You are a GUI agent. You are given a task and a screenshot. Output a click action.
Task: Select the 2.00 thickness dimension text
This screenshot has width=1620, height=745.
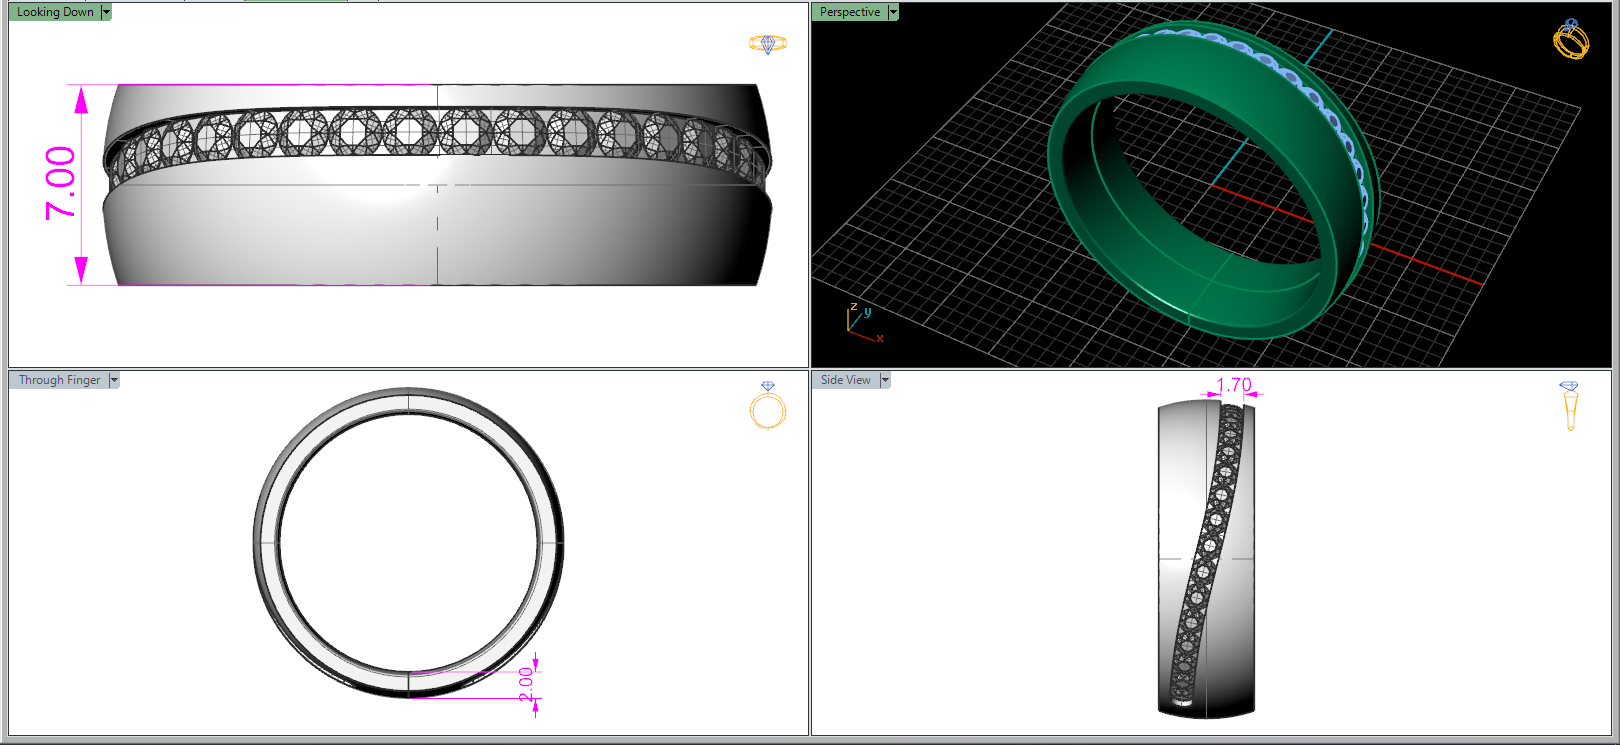point(526,685)
